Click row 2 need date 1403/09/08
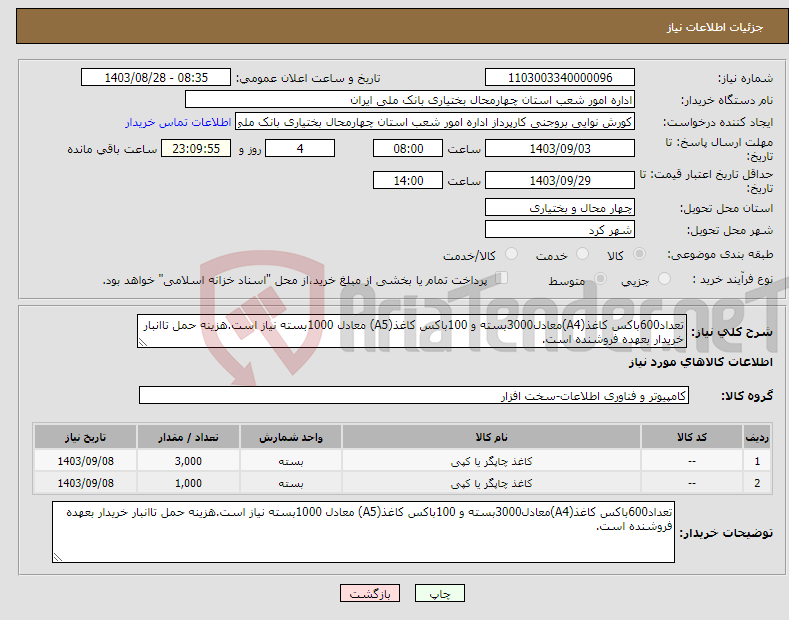The height and width of the screenshot is (620, 789). 86,483
